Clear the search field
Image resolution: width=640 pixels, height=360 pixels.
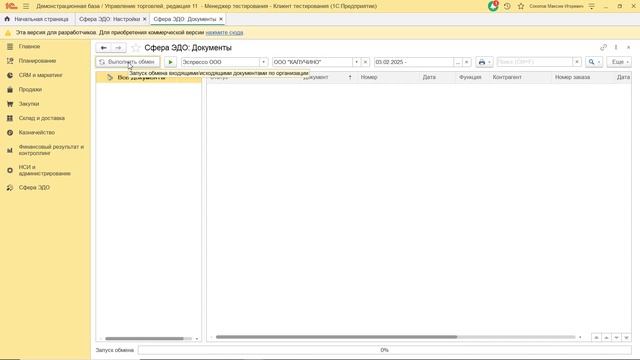coord(577,62)
